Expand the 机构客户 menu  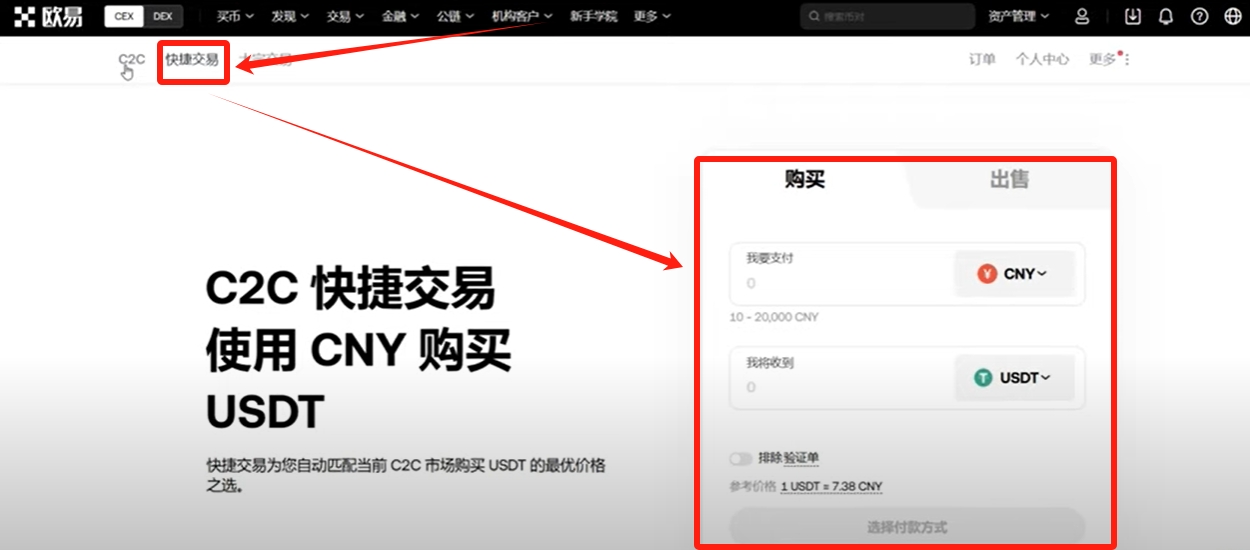[522, 16]
